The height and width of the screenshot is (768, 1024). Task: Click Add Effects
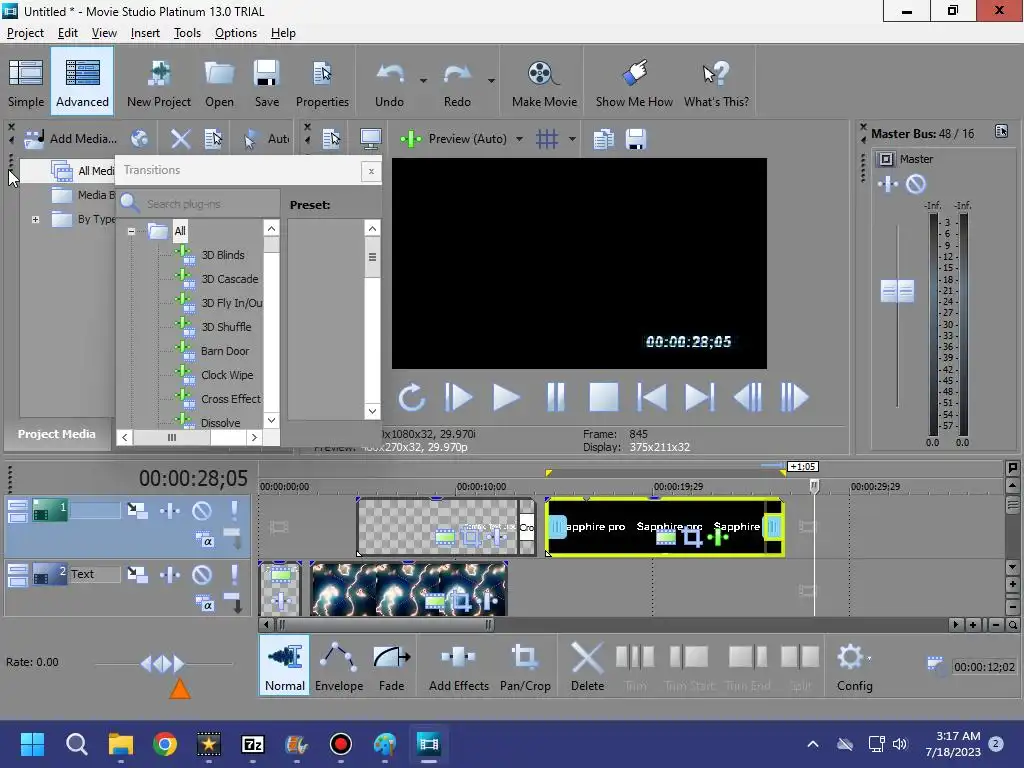click(458, 666)
